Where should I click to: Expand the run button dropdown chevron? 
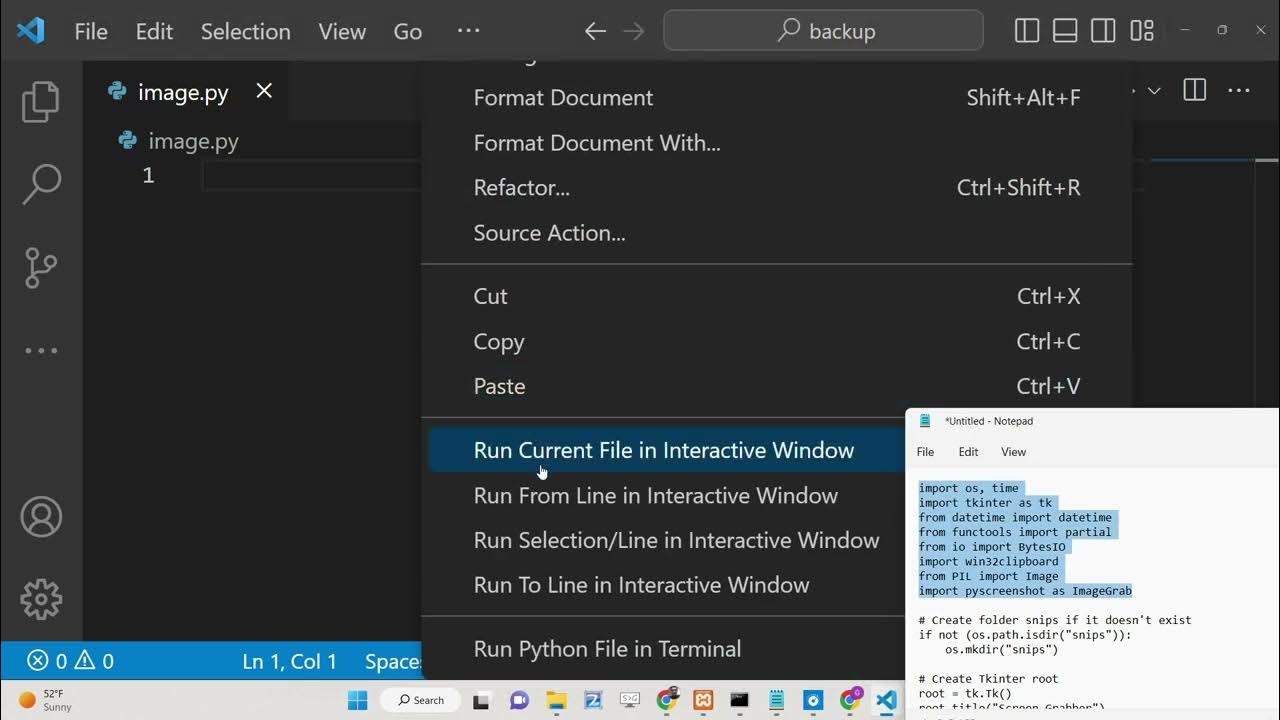tap(1153, 91)
